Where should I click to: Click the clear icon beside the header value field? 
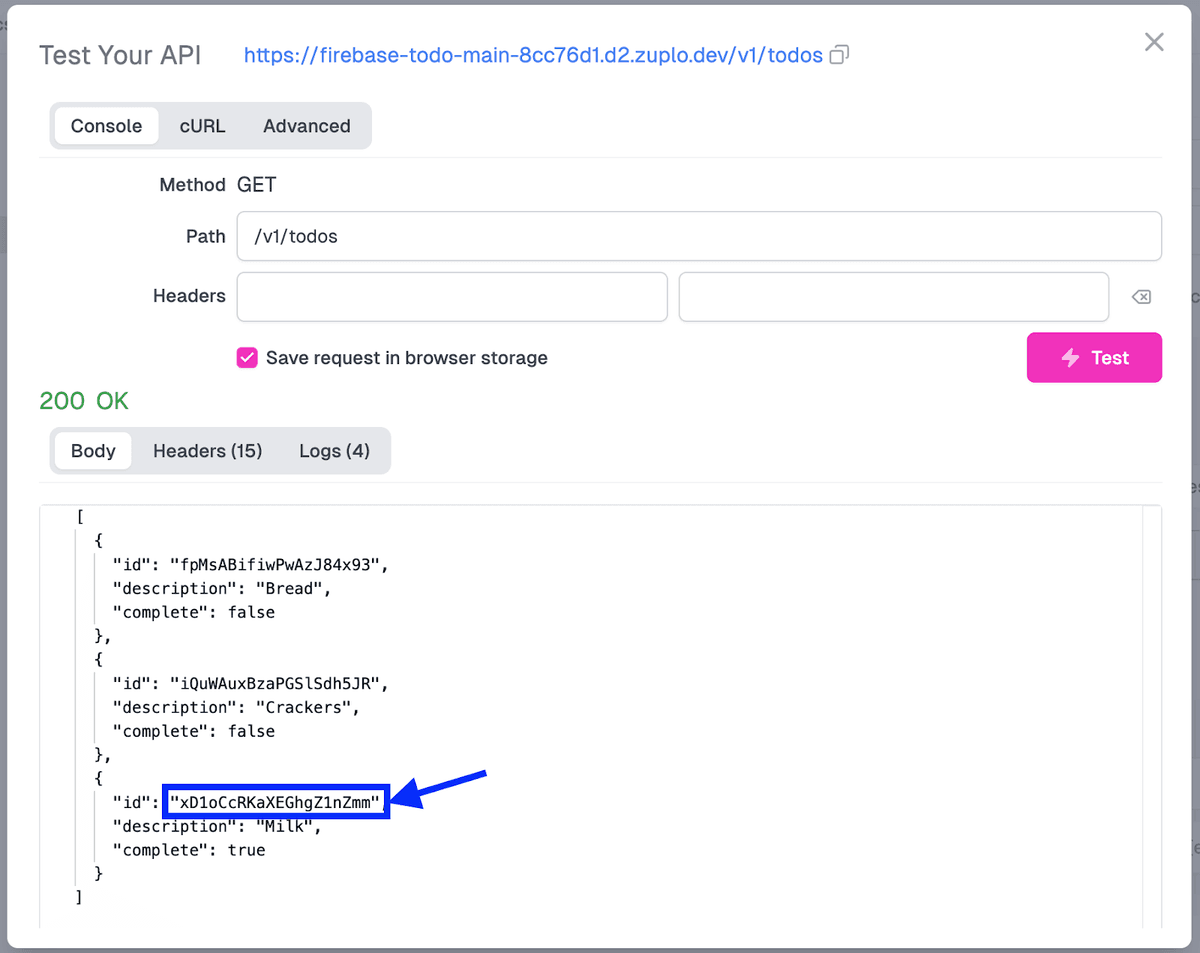click(1140, 296)
